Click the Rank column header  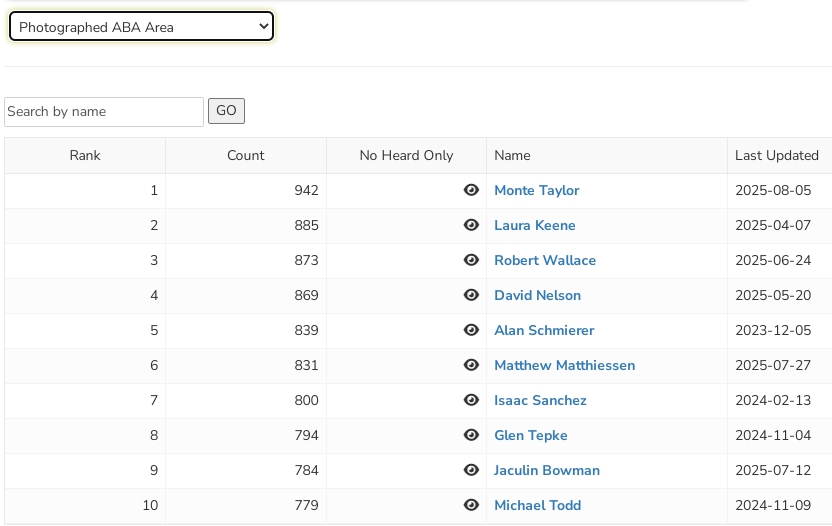click(85, 155)
